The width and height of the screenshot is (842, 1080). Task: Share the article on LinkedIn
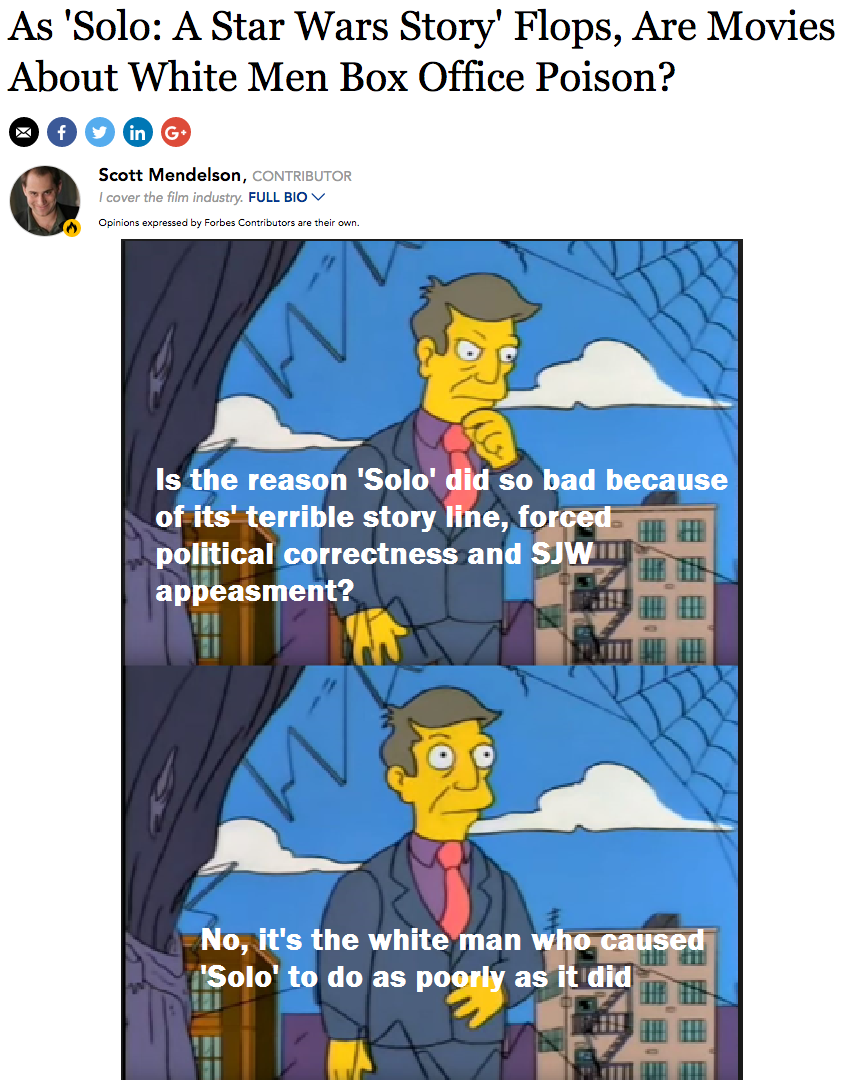[138, 132]
